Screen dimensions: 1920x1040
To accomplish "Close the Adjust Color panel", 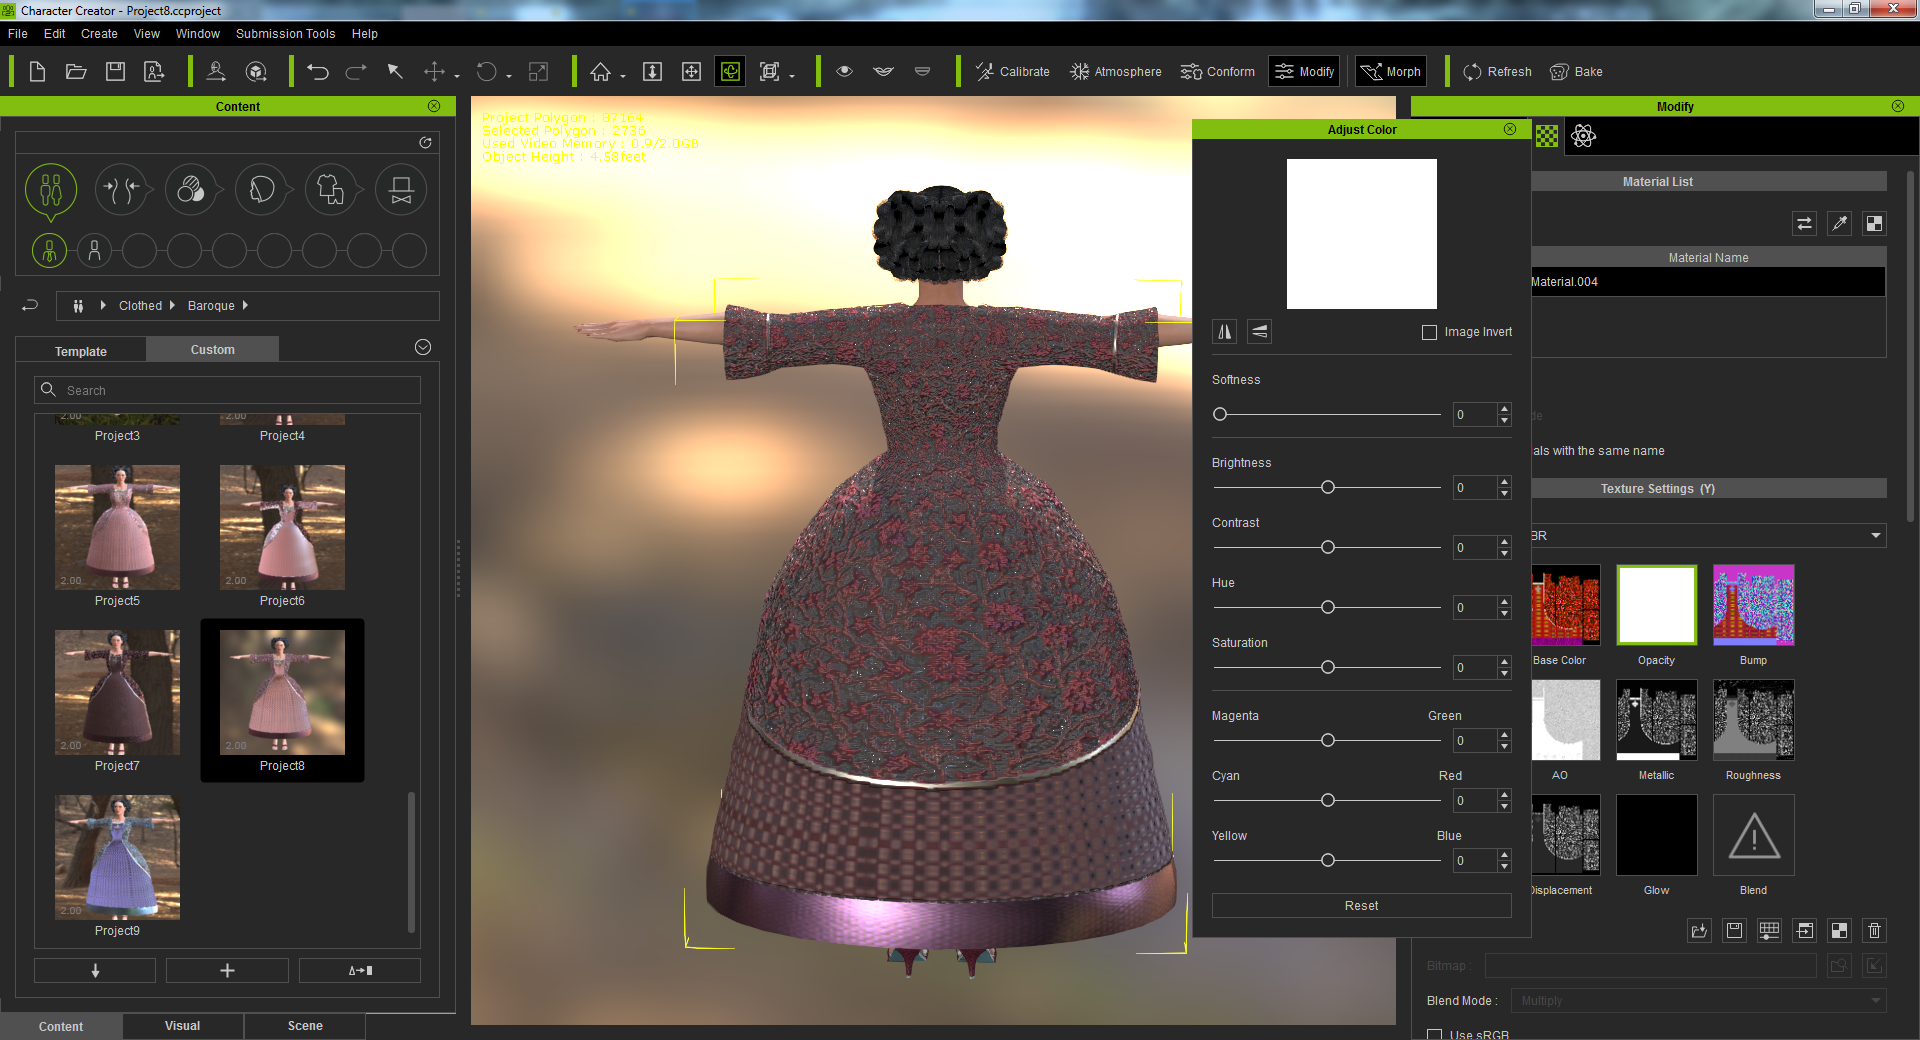I will pyautogui.click(x=1510, y=129).
